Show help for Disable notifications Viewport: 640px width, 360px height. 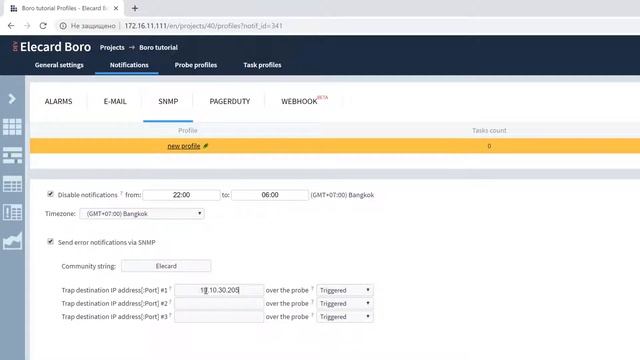click(x=121, y=193)
